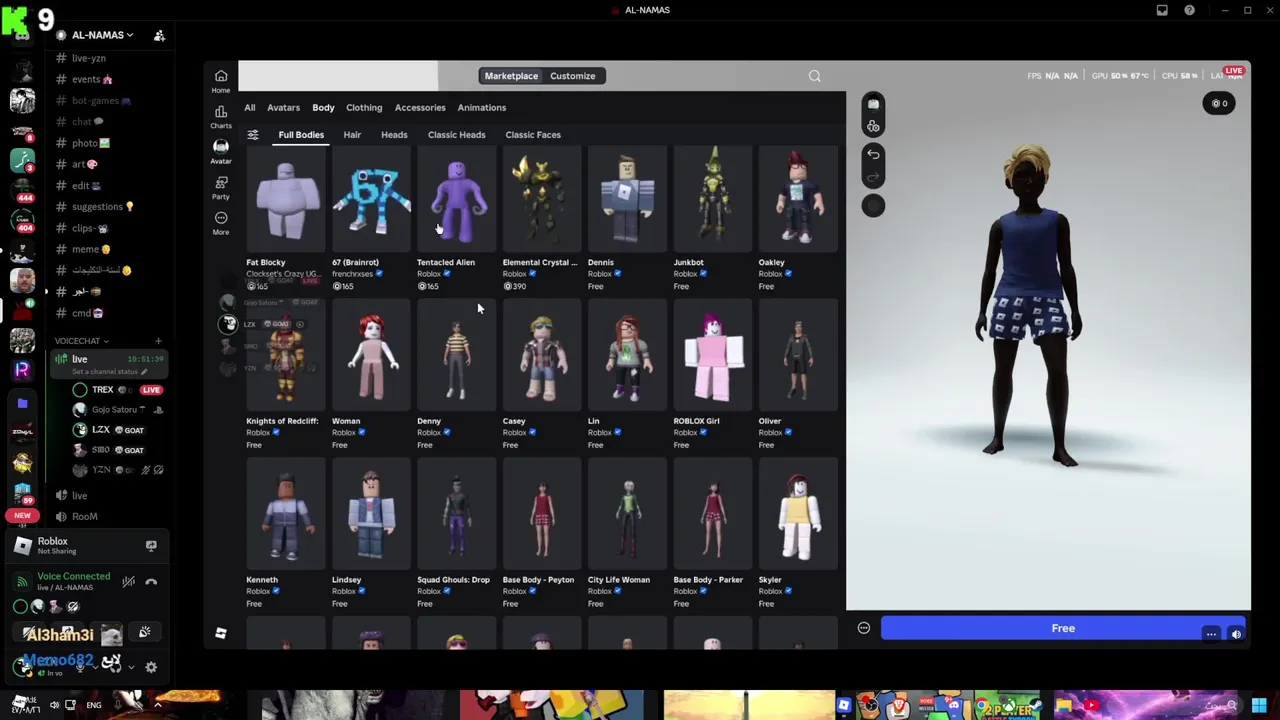Switch to Classic Heads subcategory
This screenshot has width=1280, height=720.
click(x=457, y=135)
